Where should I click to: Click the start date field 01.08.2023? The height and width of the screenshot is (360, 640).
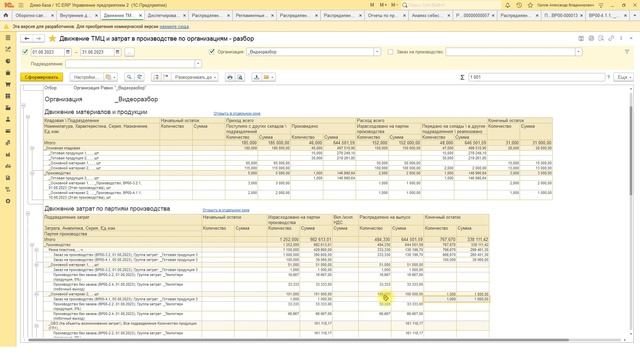pyautogui.click(x=47, y=52)
